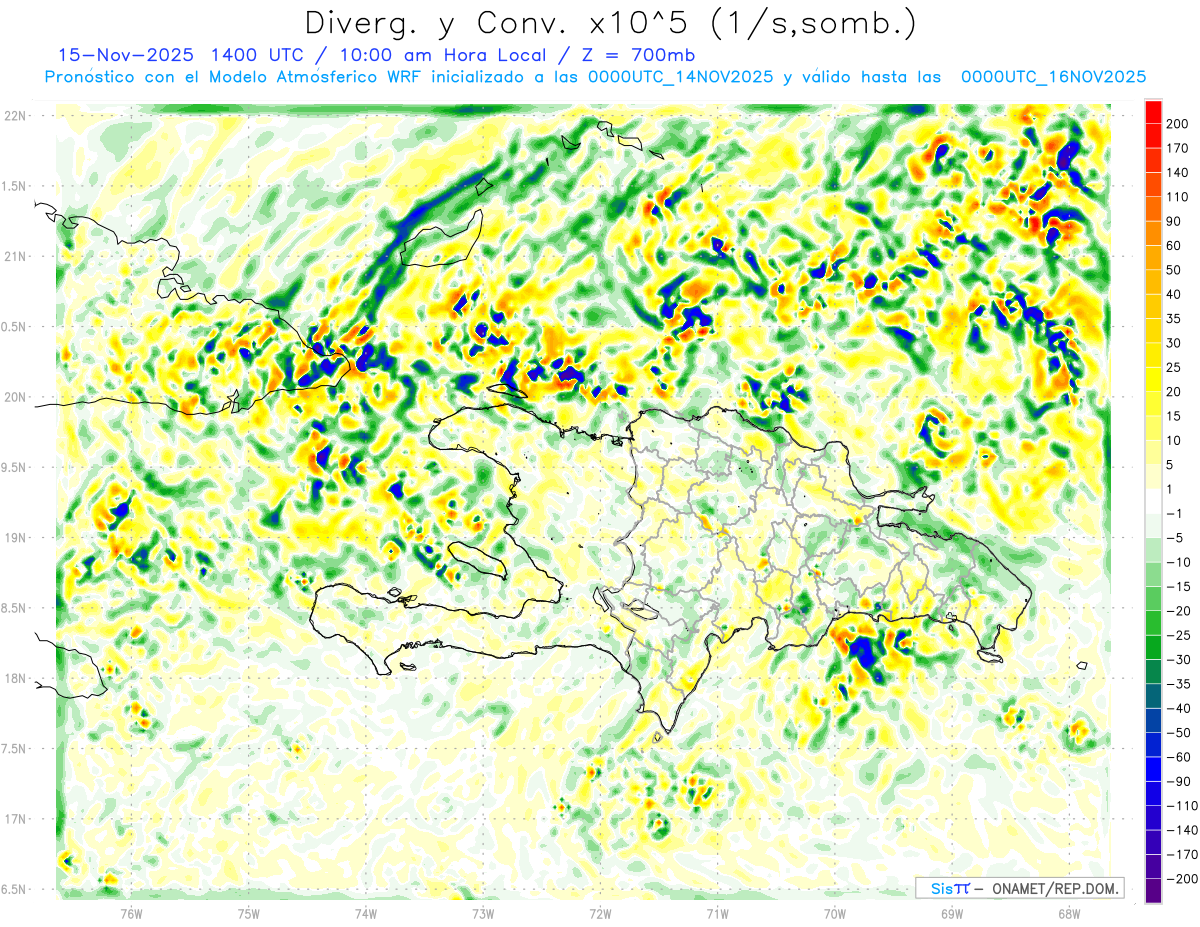
Task: Click the white swatch between 1 and -1
Action: coord(1153,500)
